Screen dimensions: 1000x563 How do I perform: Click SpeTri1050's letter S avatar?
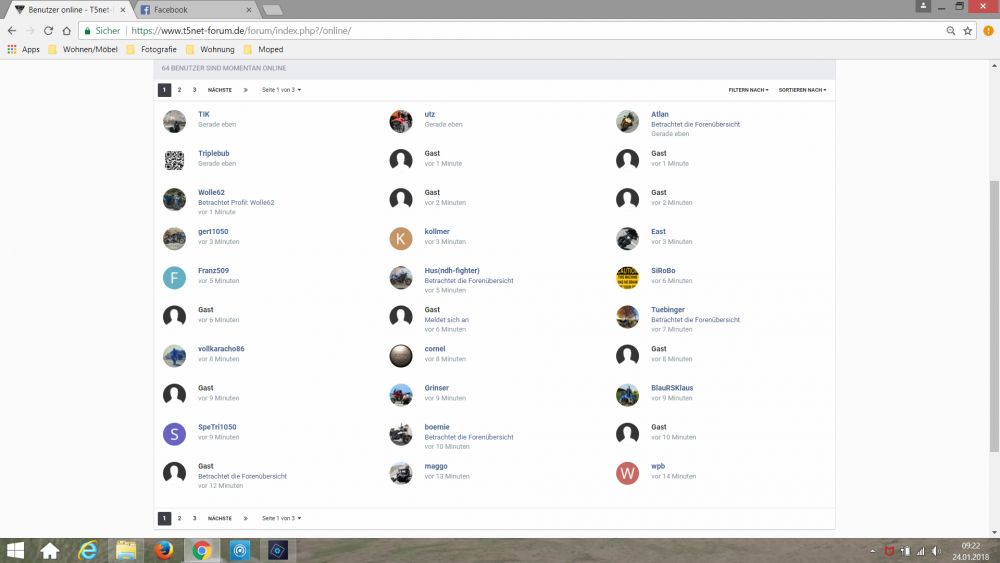point(174,434)
